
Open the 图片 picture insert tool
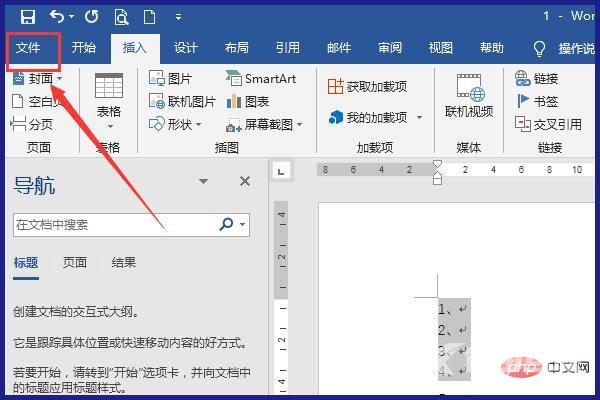(x=170, y=78)
